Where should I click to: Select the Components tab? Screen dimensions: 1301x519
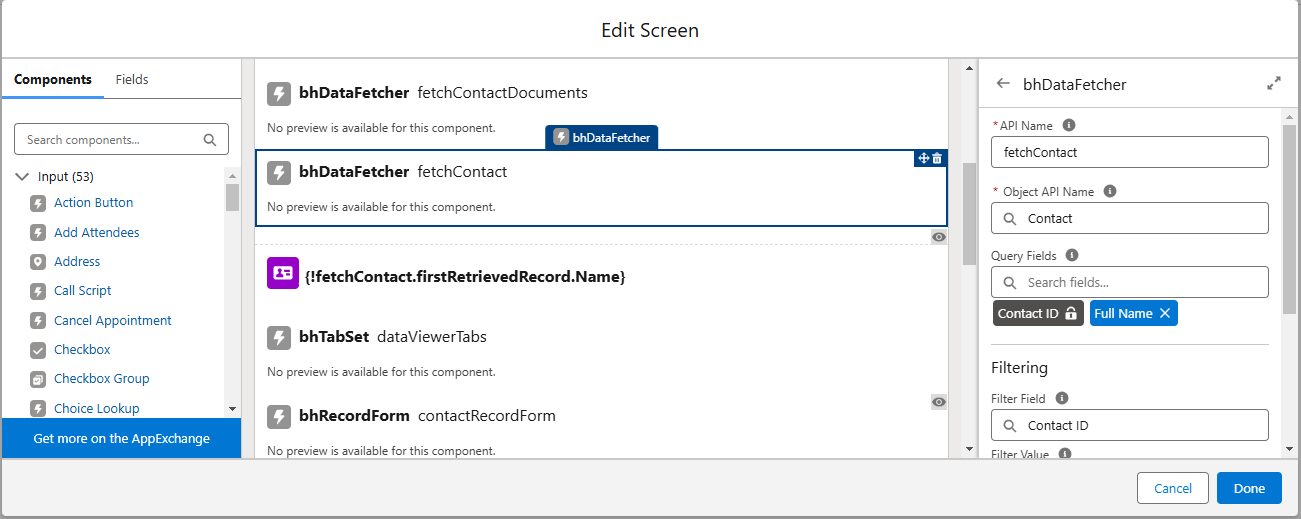pos(53,79)
